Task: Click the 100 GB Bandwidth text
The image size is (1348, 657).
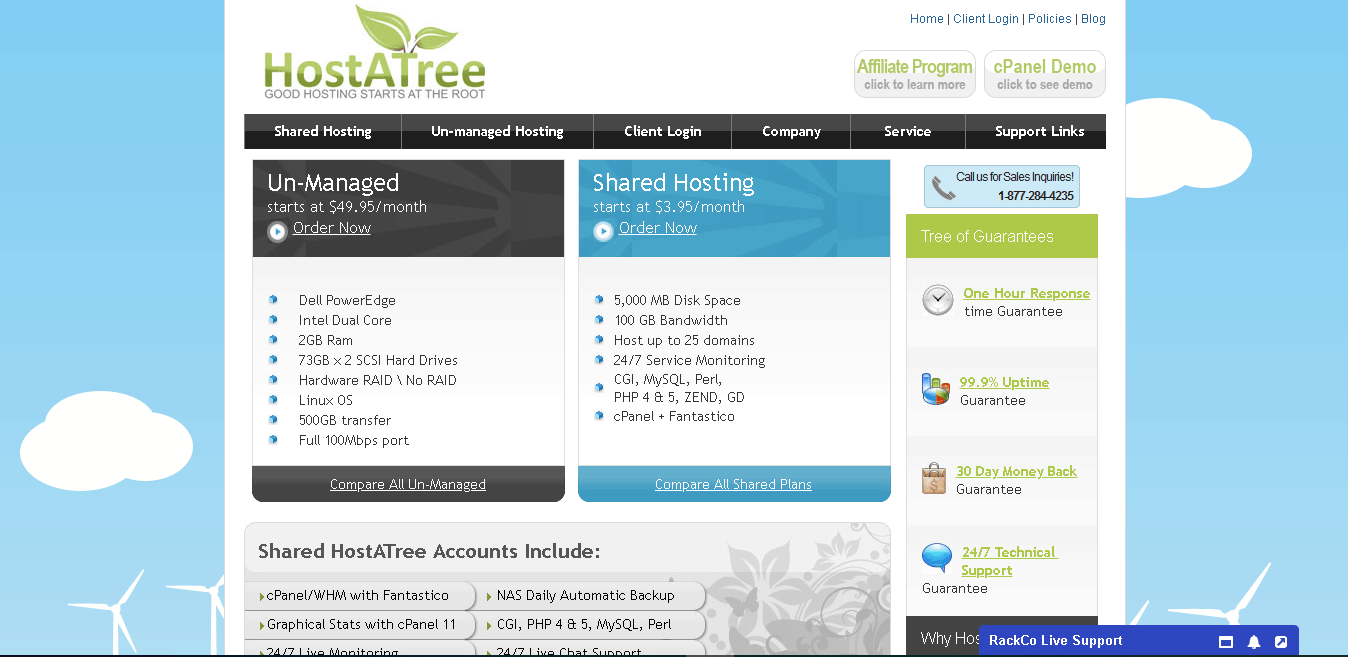Action: click(x=671, y=320)
